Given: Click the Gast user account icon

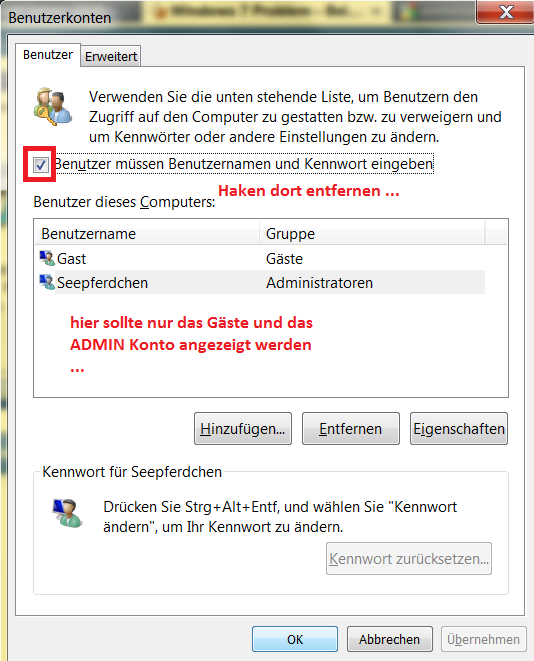Looking at the screenshot, I should tap(47, 258).
